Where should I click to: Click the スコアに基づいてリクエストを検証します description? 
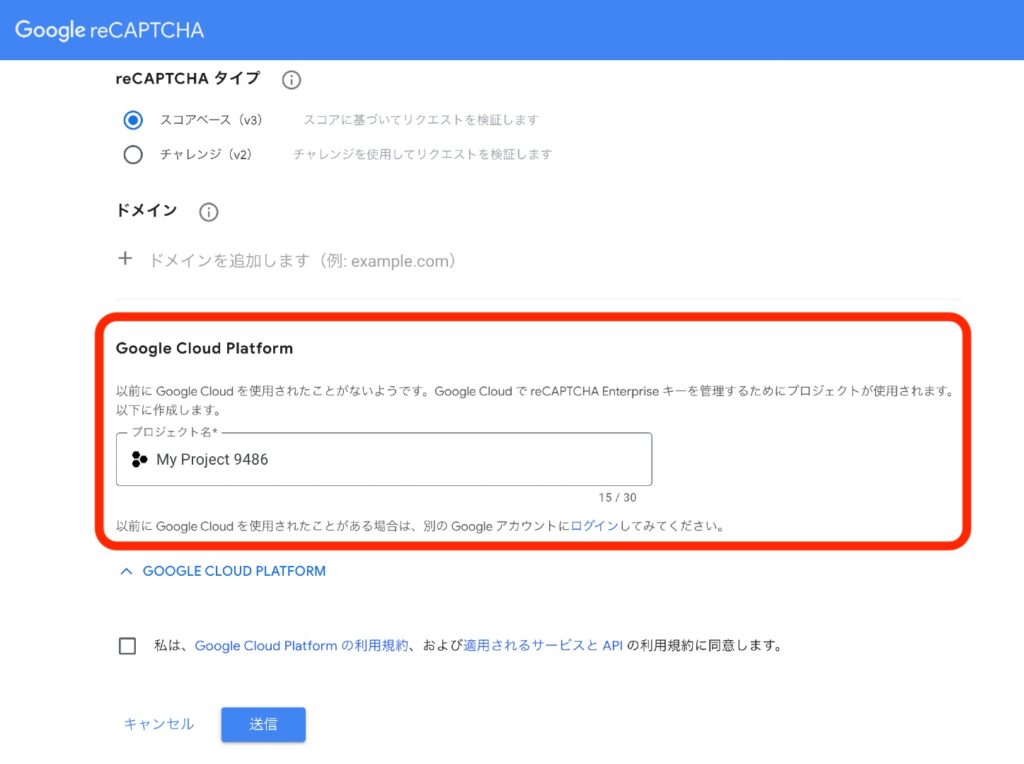click(421, 119)
